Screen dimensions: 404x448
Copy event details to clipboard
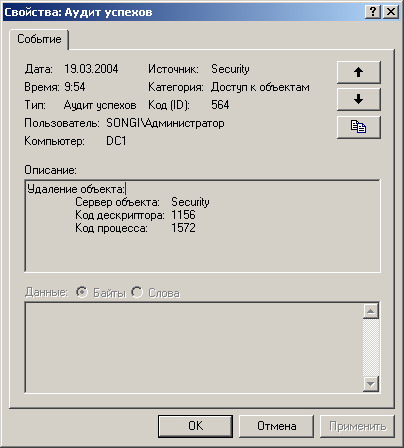[359, 127]
